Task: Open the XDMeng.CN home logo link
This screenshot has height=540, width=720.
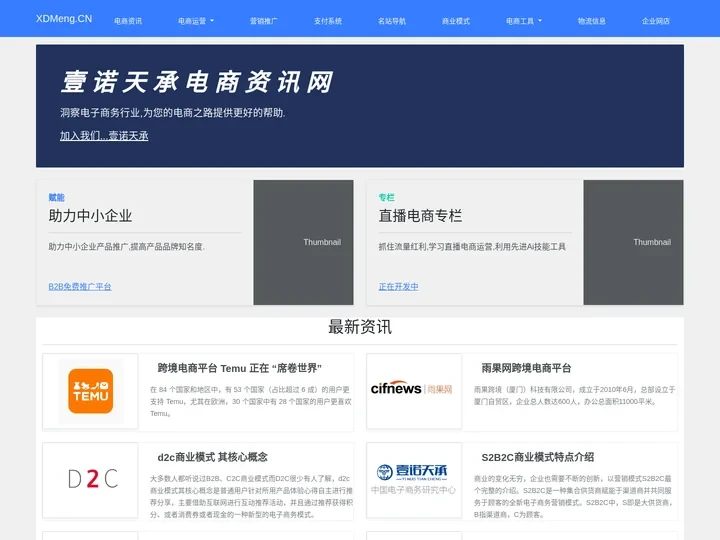Action: pos(64,19)
